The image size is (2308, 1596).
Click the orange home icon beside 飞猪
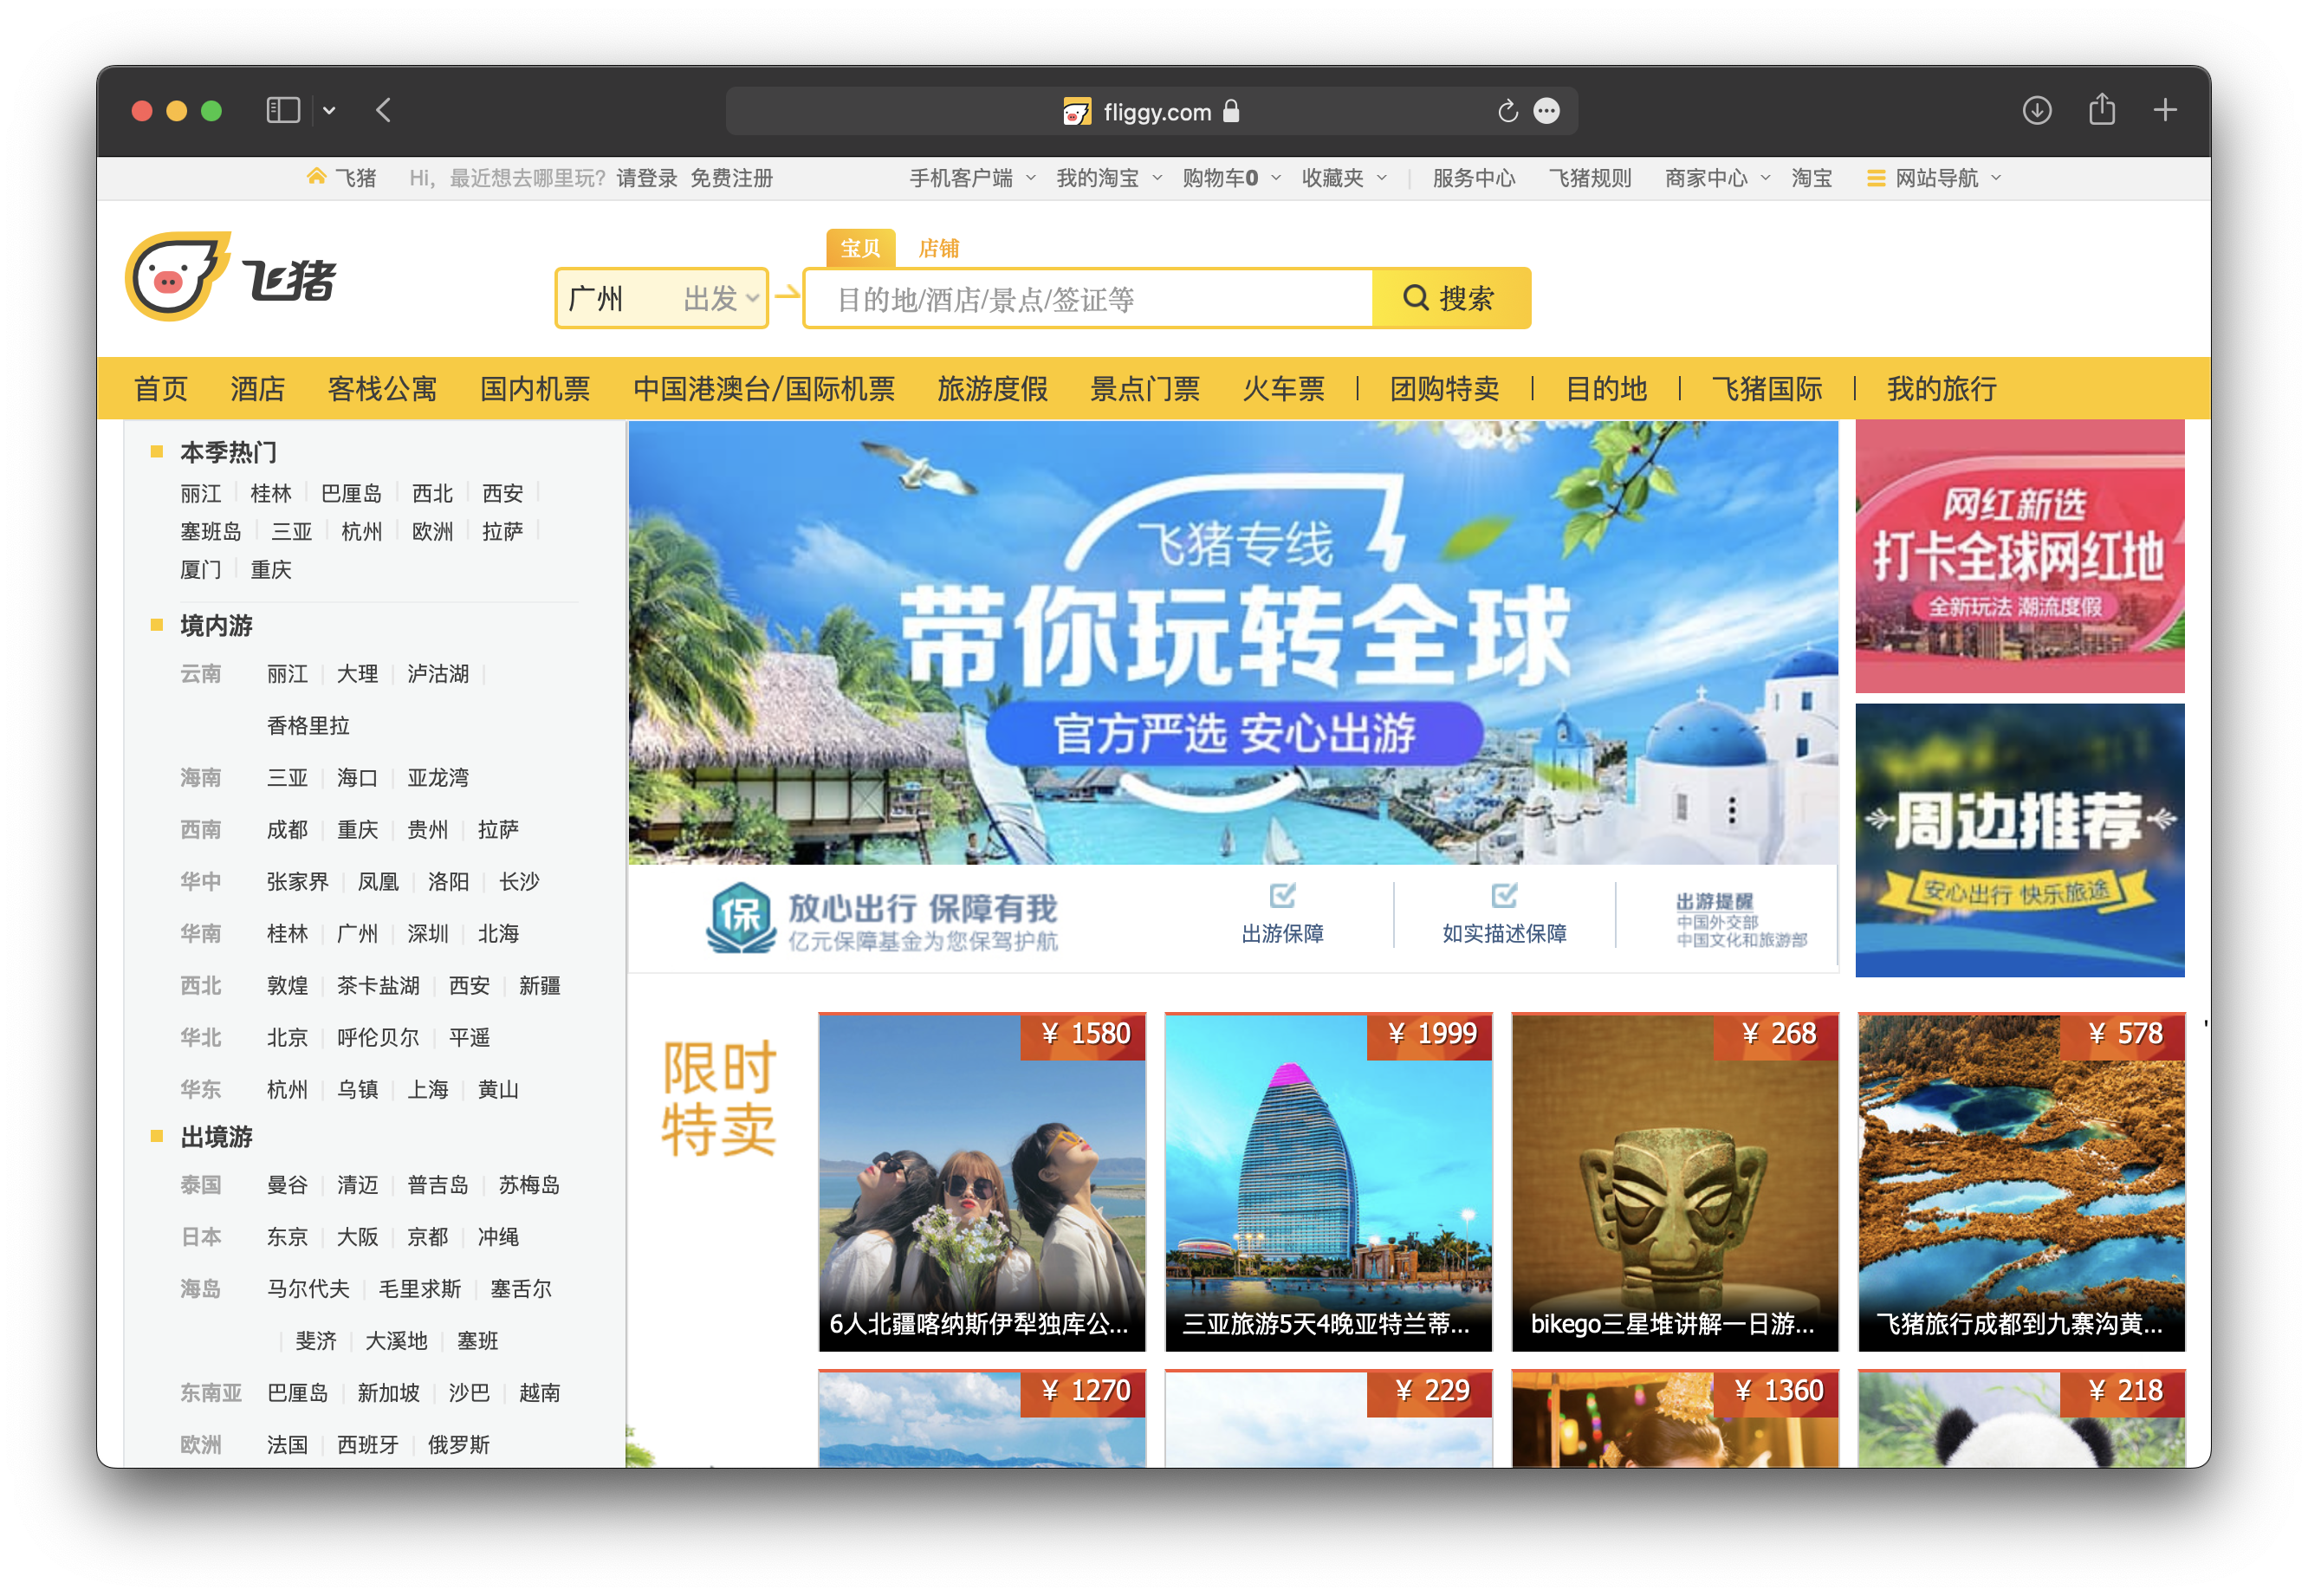[316, 177]
